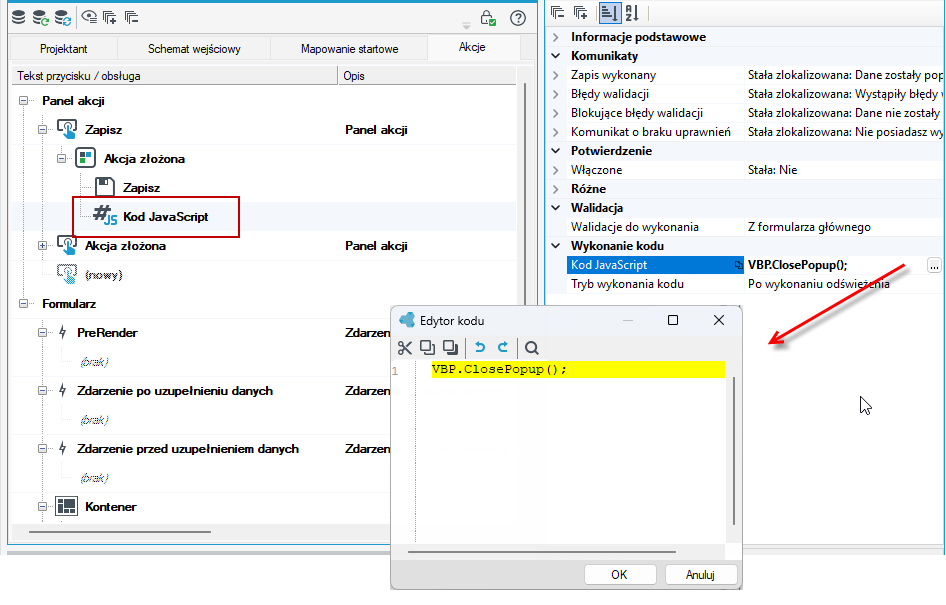Screen dimensions: 946x605
Task: Click the lightning icon next to PreRender
Action: [x=63, y=332]
